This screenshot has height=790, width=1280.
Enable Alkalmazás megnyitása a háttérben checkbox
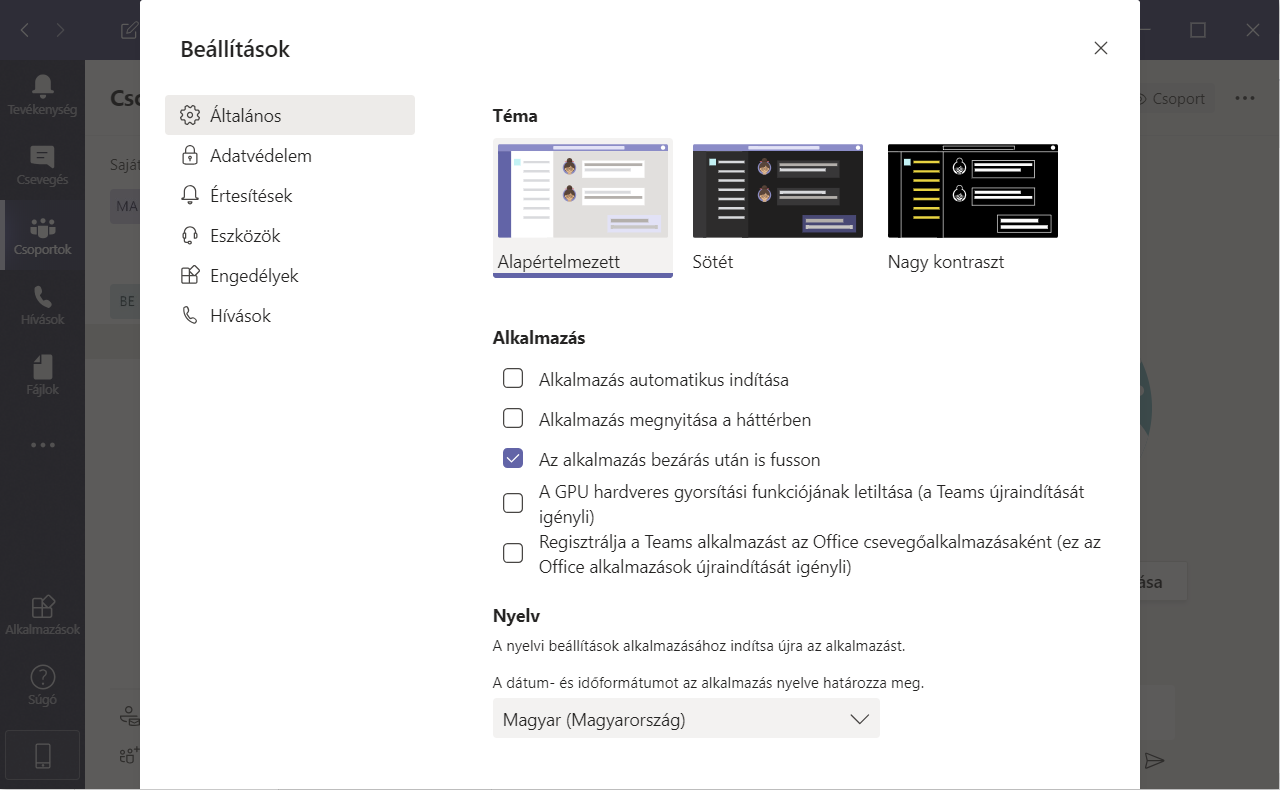[x=513, y=419]
